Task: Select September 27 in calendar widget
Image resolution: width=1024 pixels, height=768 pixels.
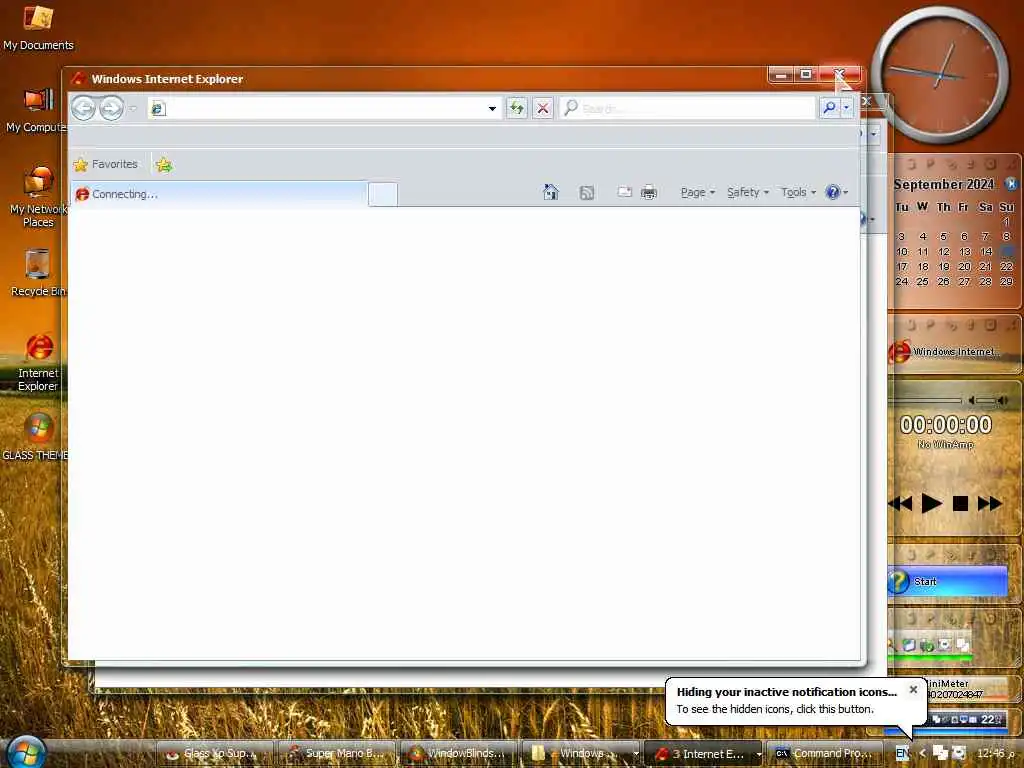Action: 964,281
